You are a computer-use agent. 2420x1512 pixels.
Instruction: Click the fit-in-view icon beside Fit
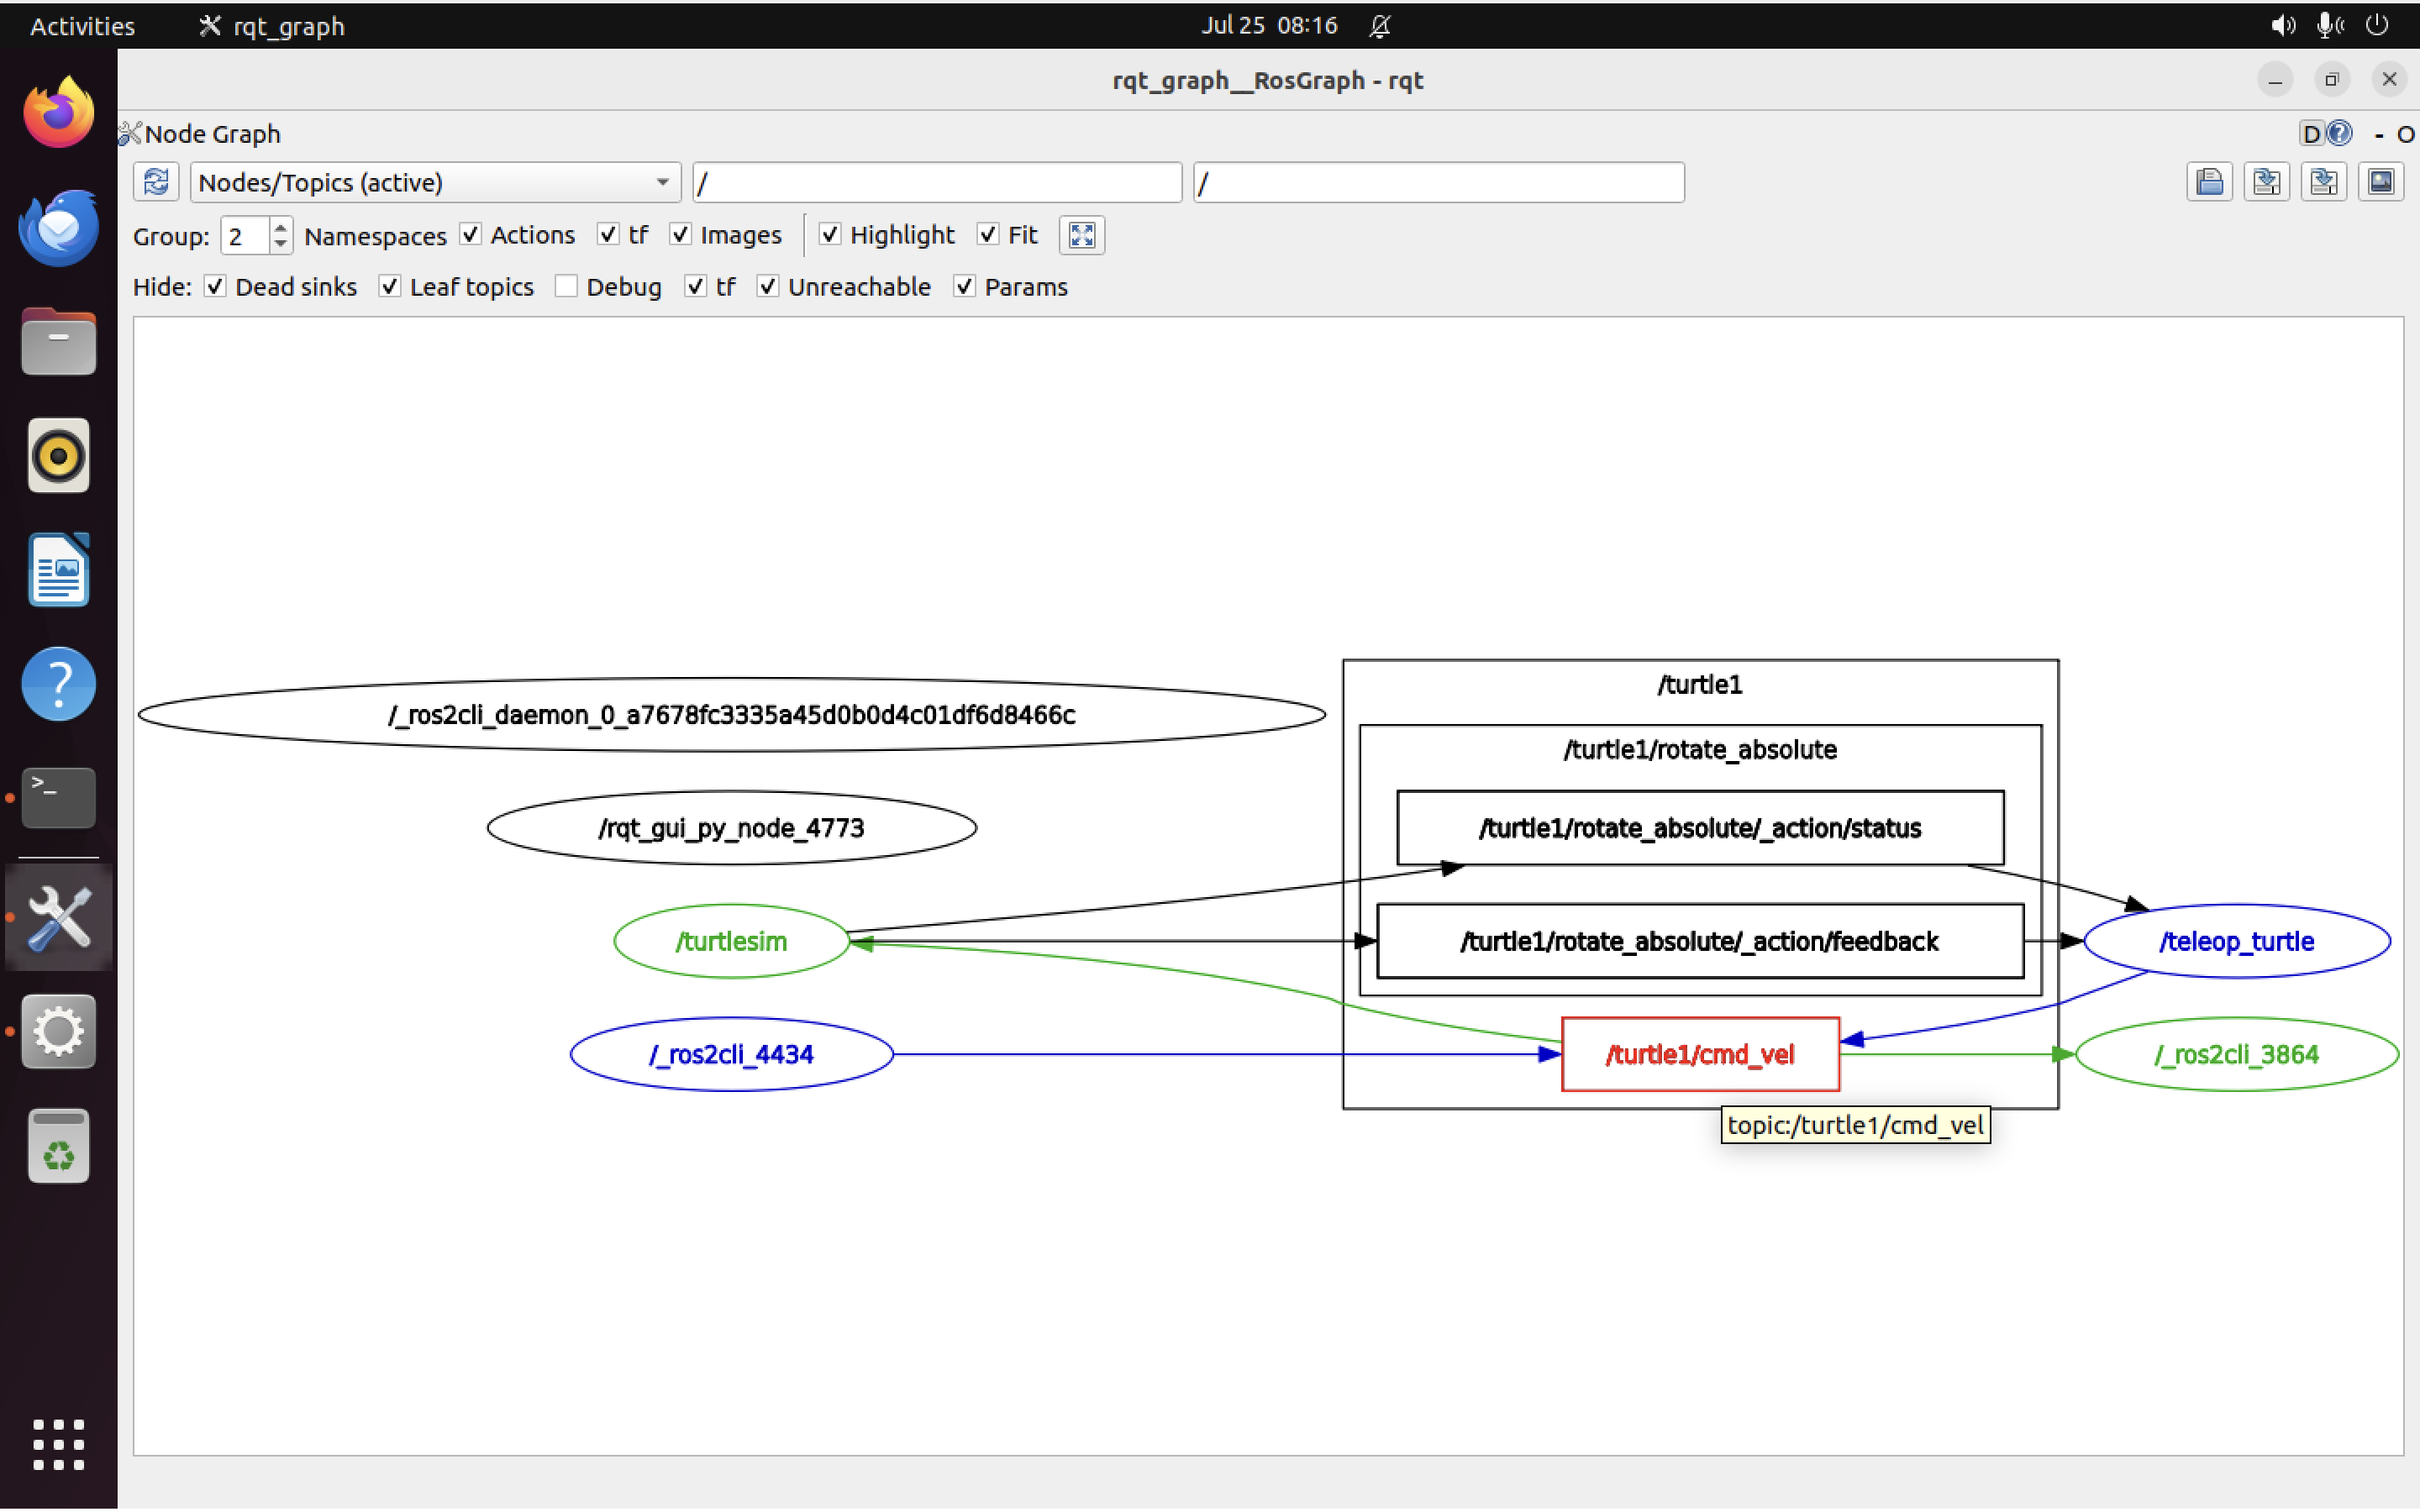tap(1081, 235)
